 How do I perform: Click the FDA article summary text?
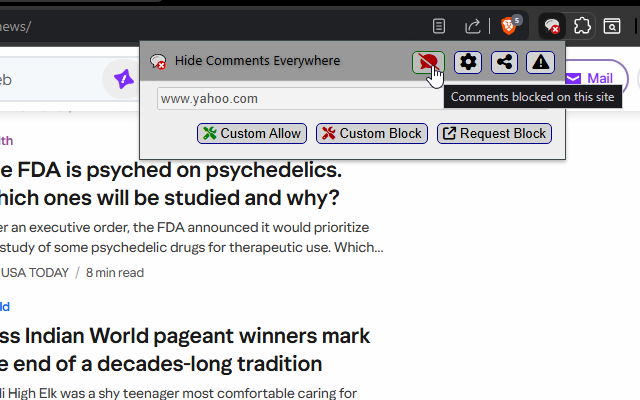(192, 237)
